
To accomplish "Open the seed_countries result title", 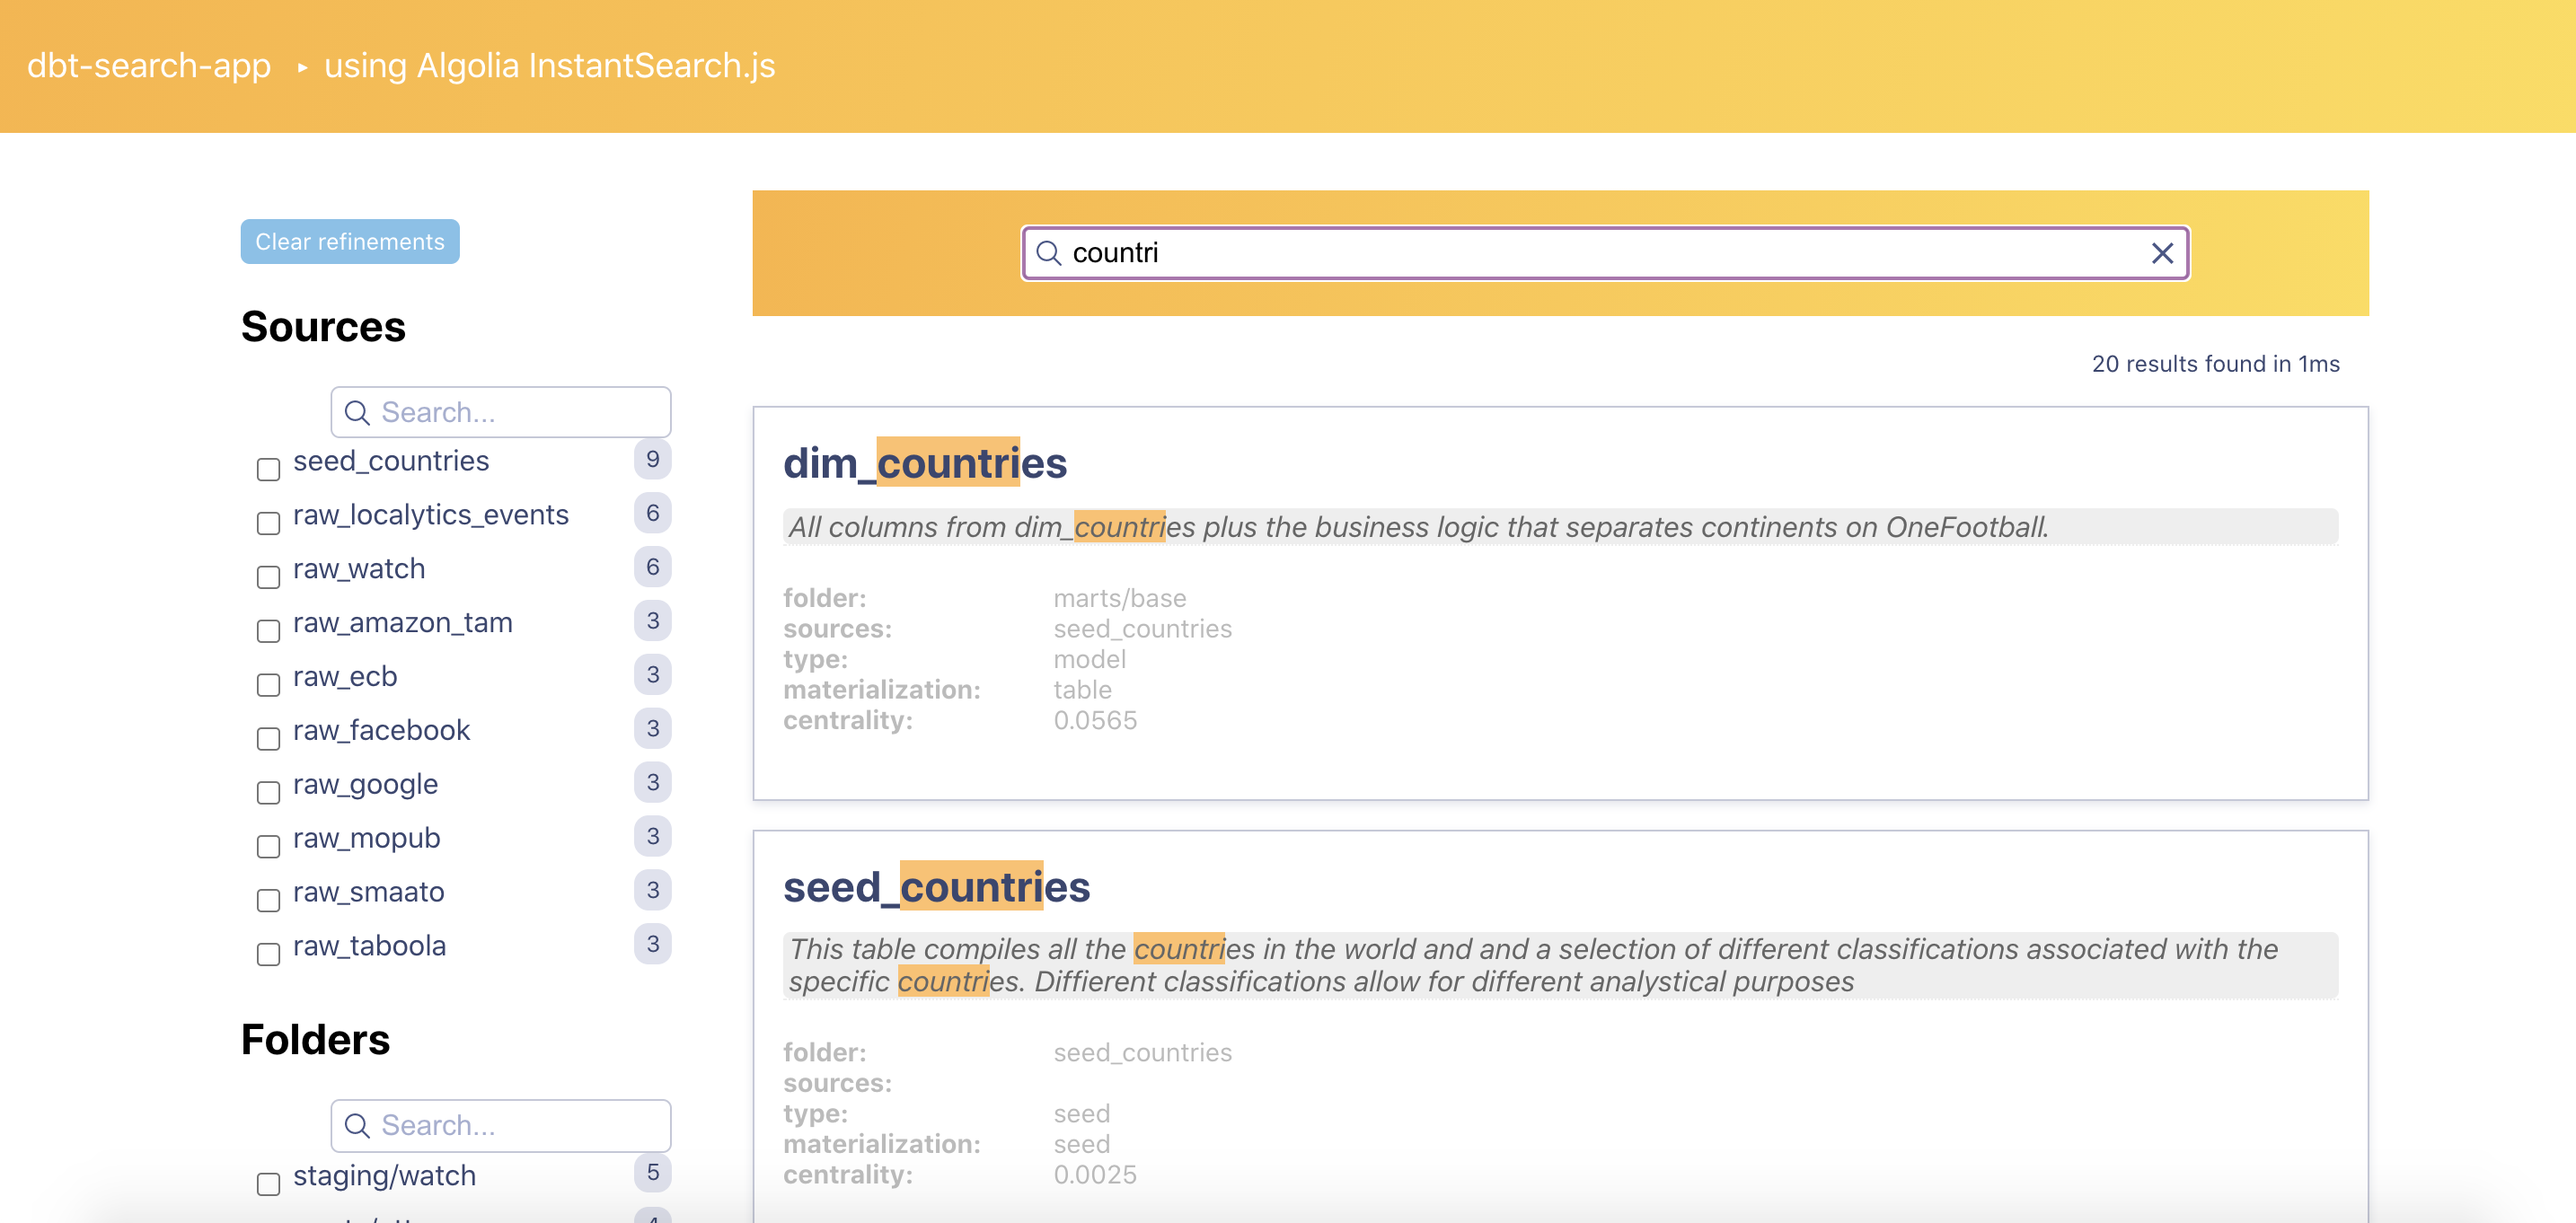I will (x=936, y=887).
